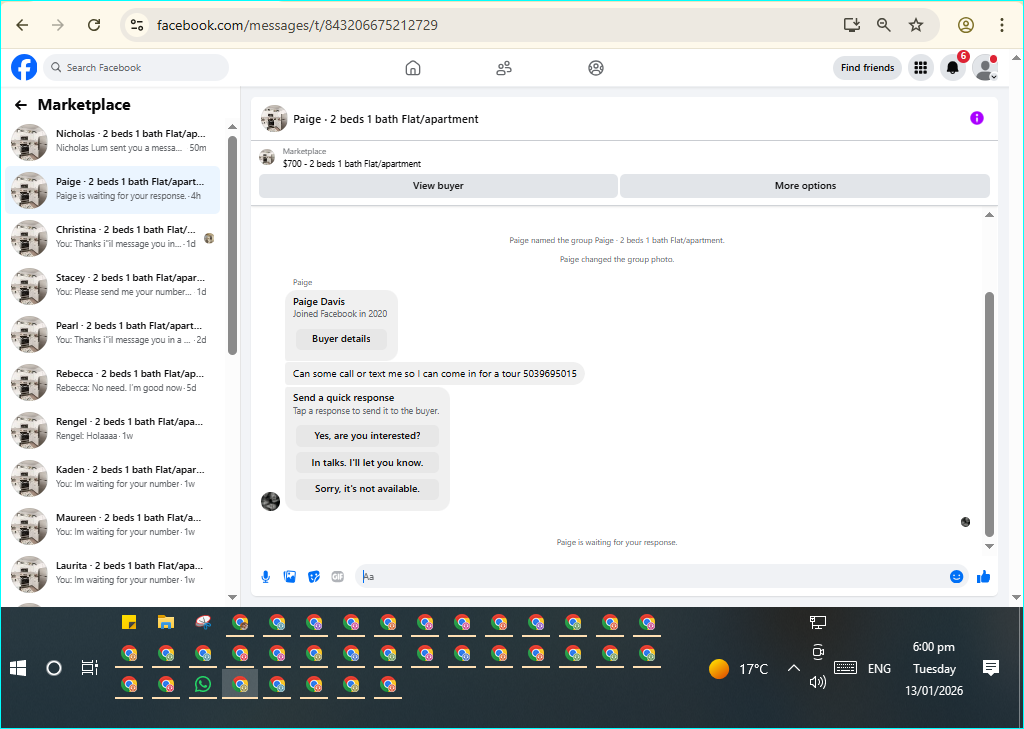This screenshot has height=729, width=1024.
Task: Click Paige's avatar in the chat header
Action: (x=274, y=118)
